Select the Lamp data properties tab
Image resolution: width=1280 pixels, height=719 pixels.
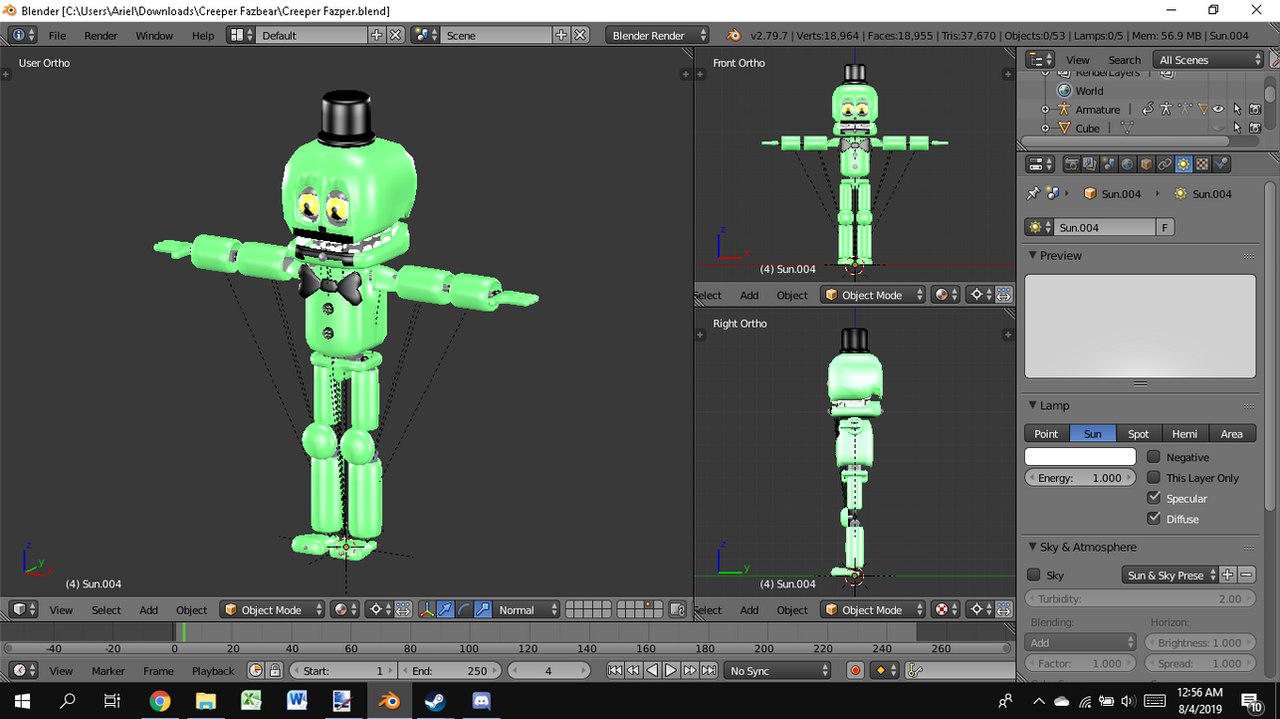pos(1184,164)
